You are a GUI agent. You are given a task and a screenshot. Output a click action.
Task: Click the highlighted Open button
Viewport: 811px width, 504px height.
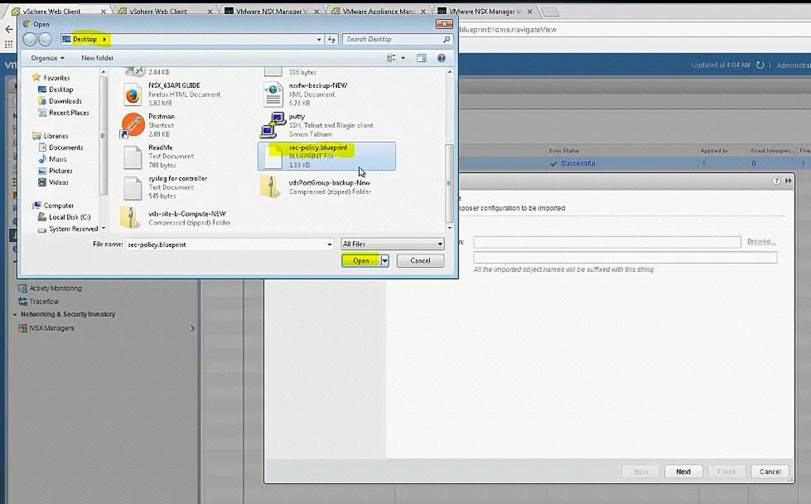[360, 261]
